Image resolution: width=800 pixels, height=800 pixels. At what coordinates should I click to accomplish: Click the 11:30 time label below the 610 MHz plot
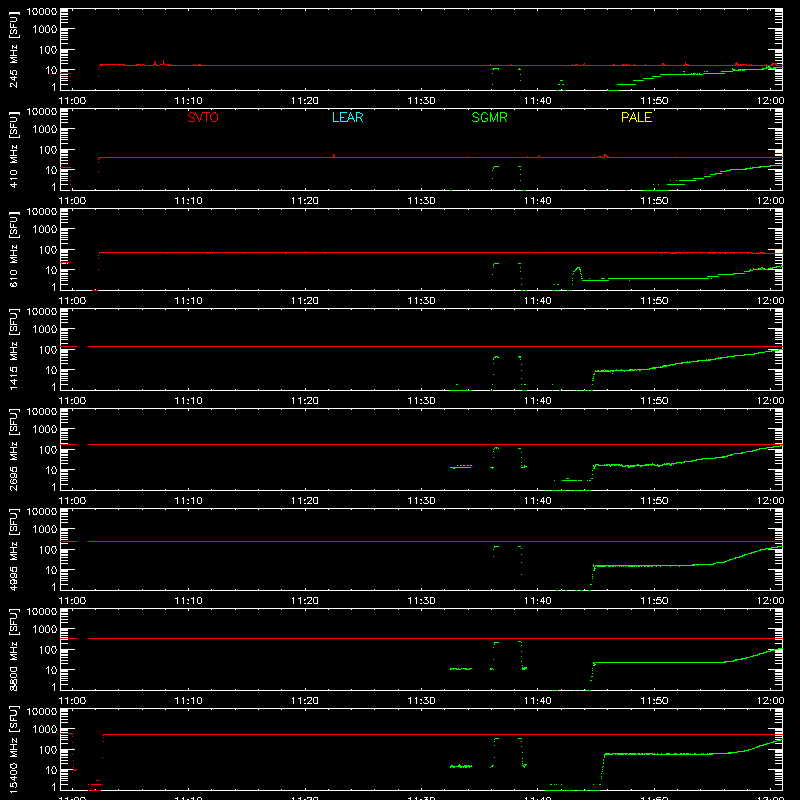pos(421,301)
